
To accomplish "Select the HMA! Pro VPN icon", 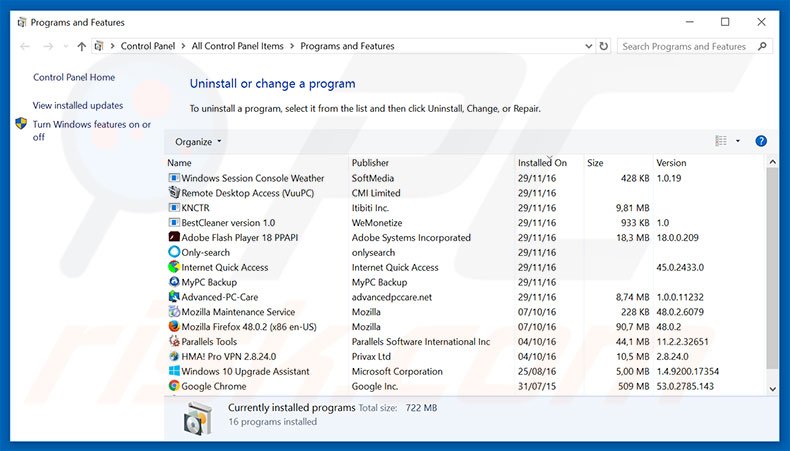I will (174, 356).
